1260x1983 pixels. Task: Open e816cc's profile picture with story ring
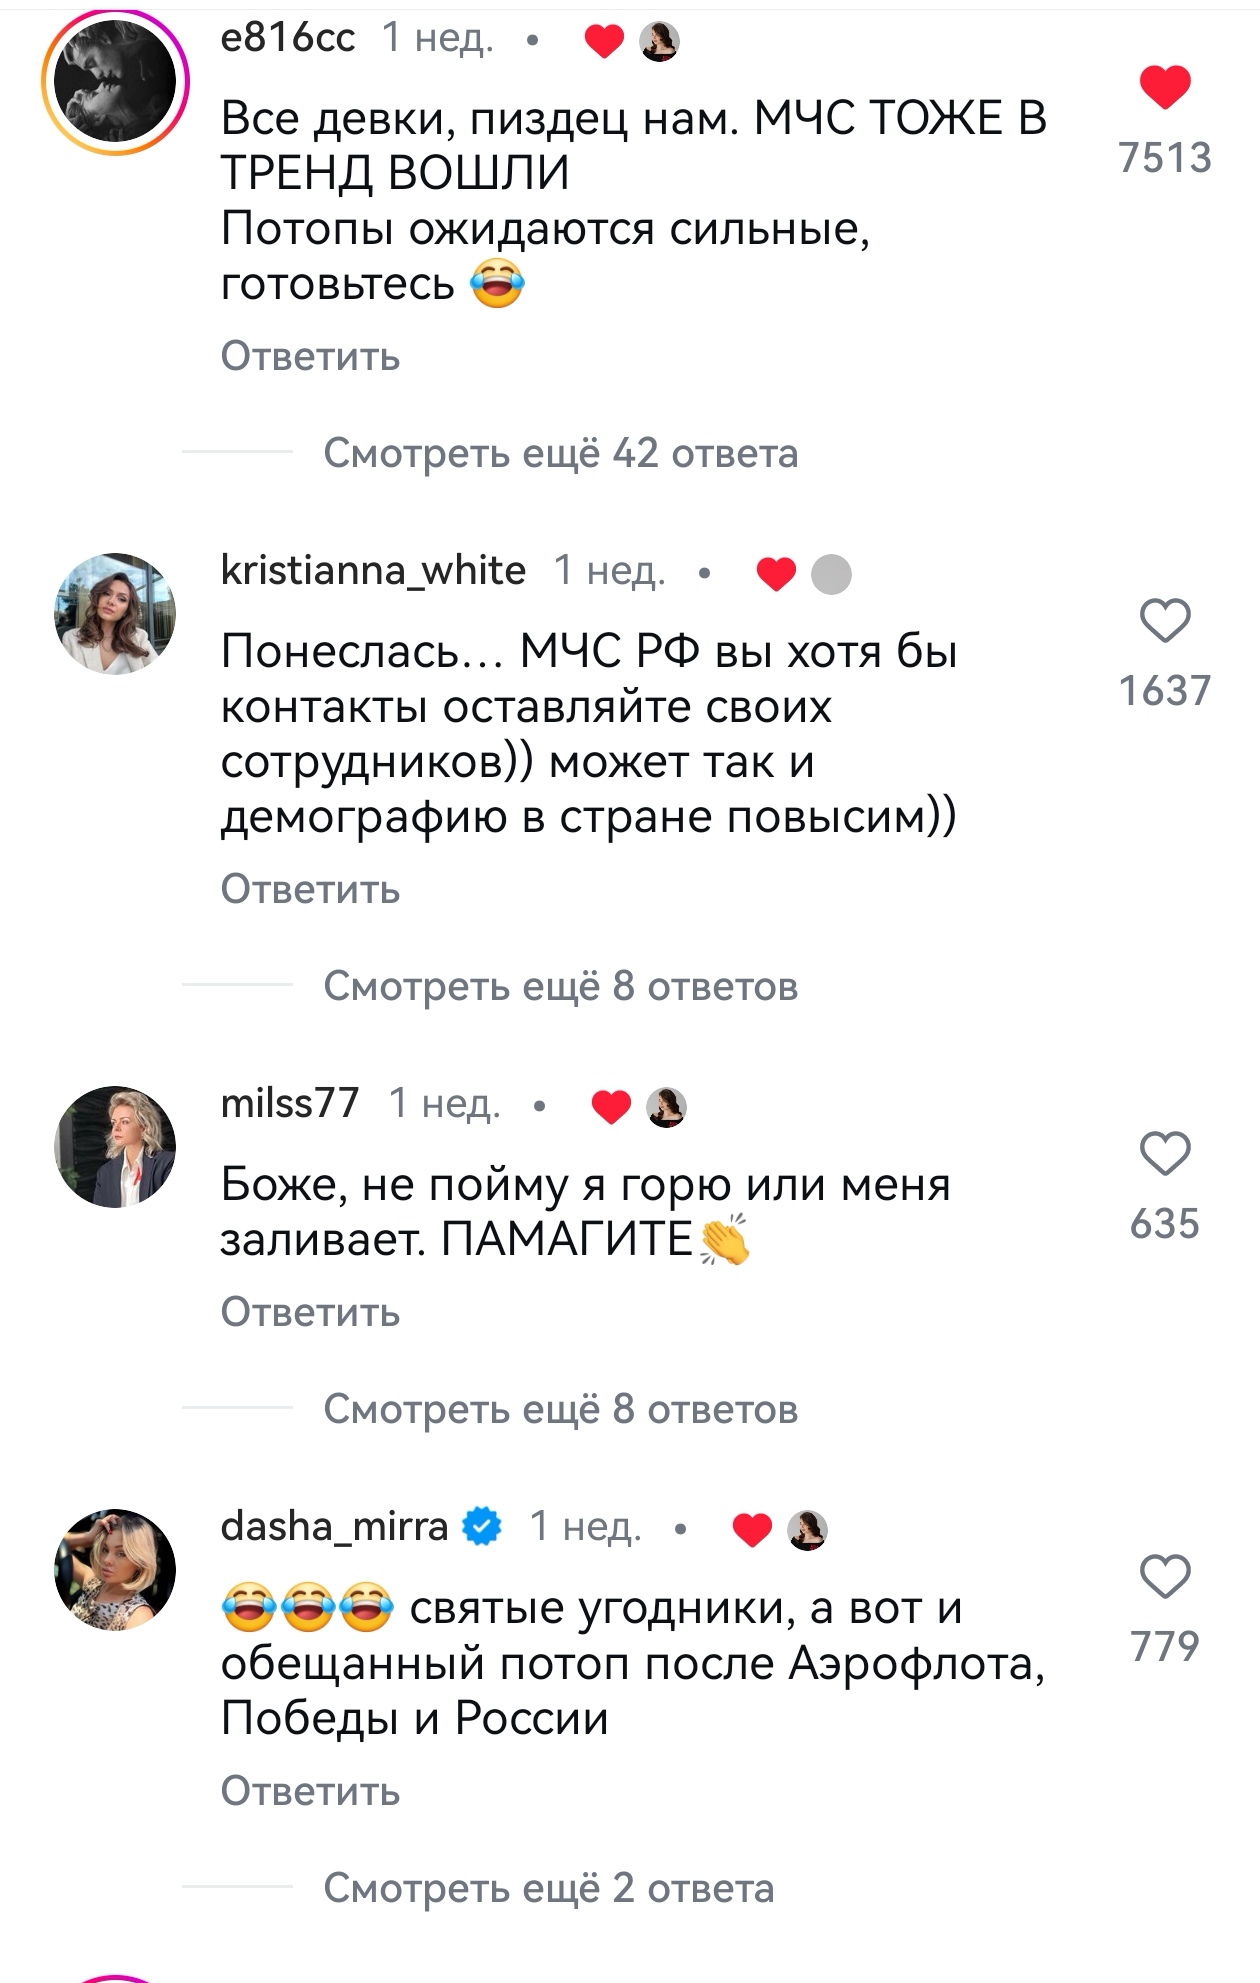point(115,82)
